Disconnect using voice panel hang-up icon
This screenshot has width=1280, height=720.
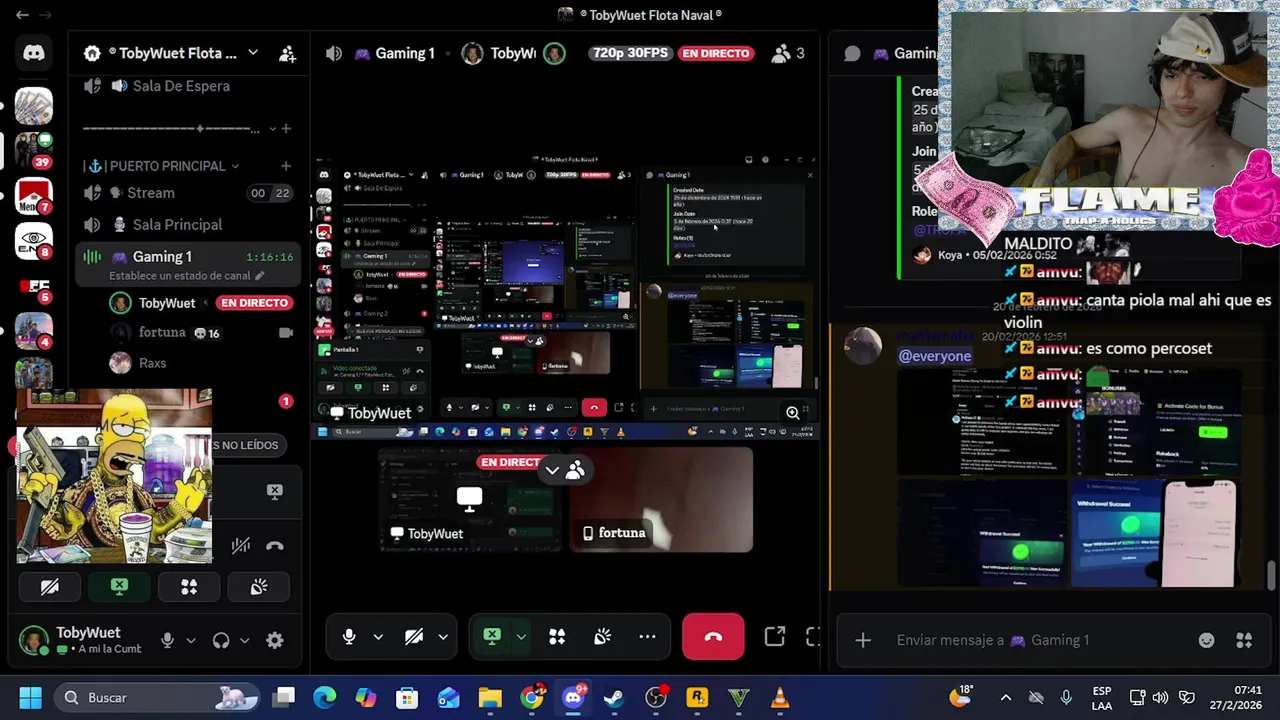[275, 546]
